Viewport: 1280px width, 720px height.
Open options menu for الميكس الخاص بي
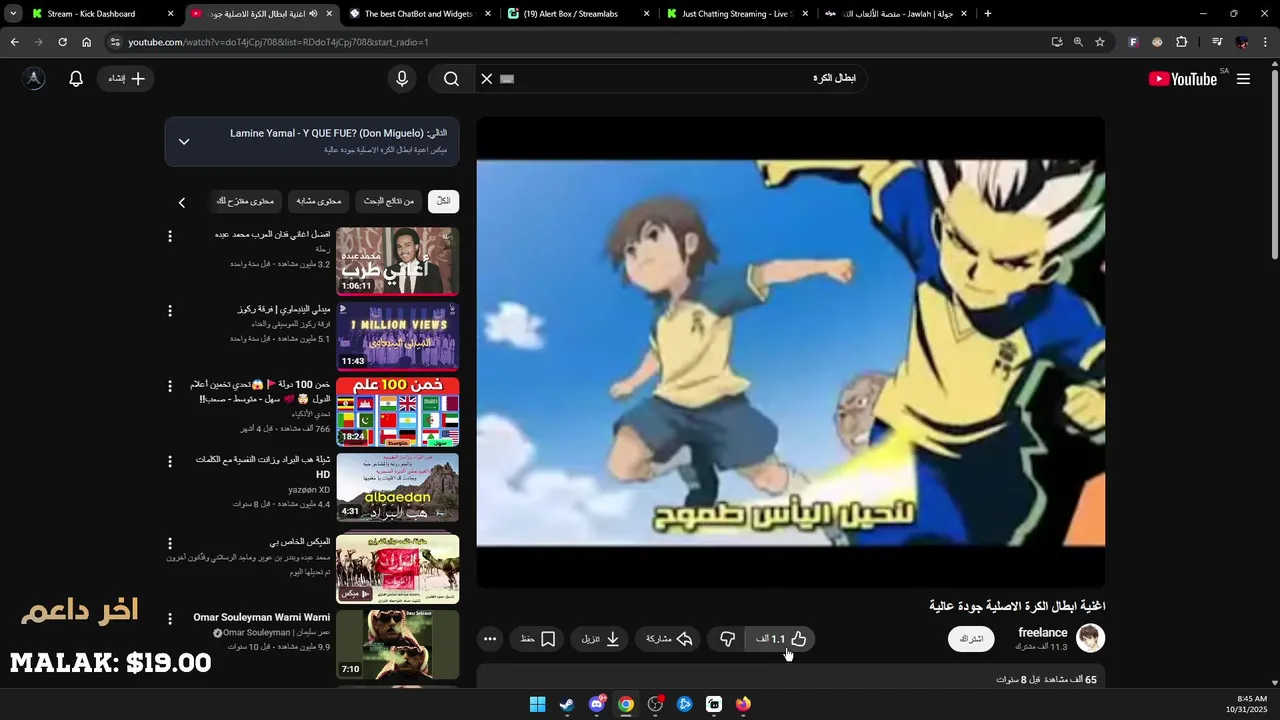point(170,543)
